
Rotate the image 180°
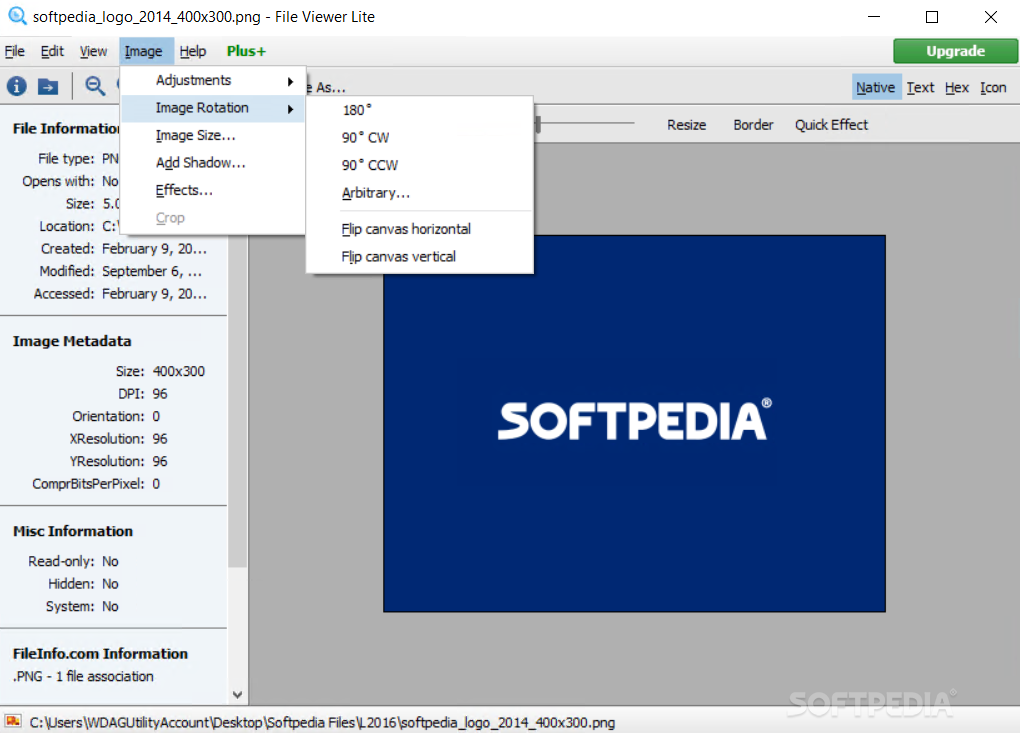(x=420, y=110)
